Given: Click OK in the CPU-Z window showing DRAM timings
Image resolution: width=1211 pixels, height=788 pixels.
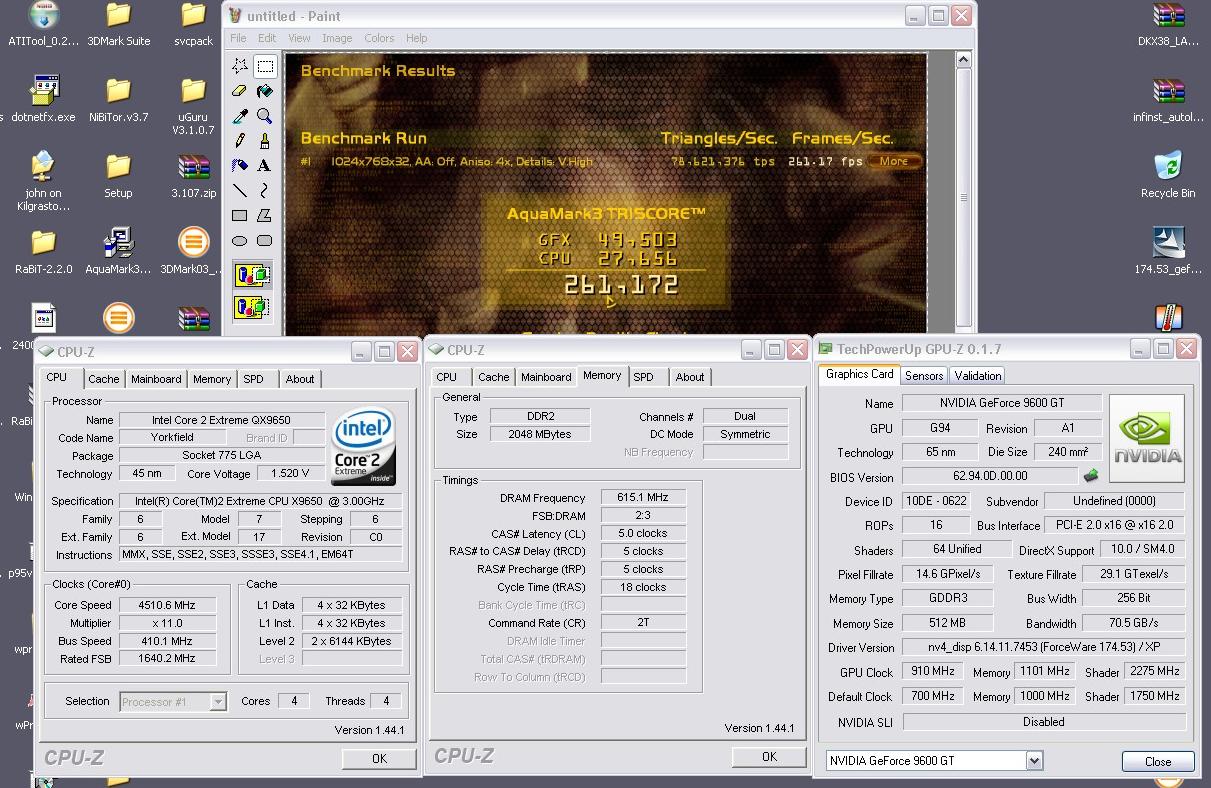Looking at the screenshot, I should point(769,756).
